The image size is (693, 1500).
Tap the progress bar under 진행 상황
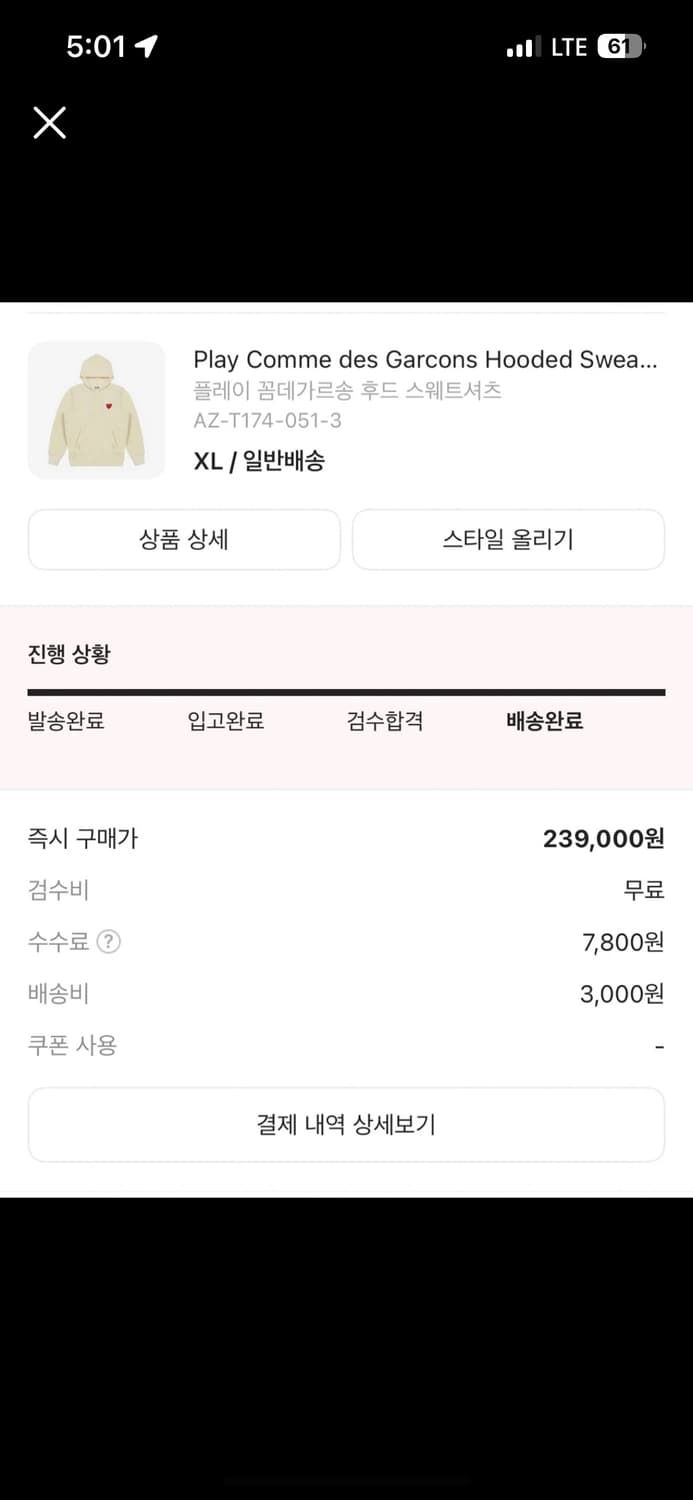coord(346,690)
